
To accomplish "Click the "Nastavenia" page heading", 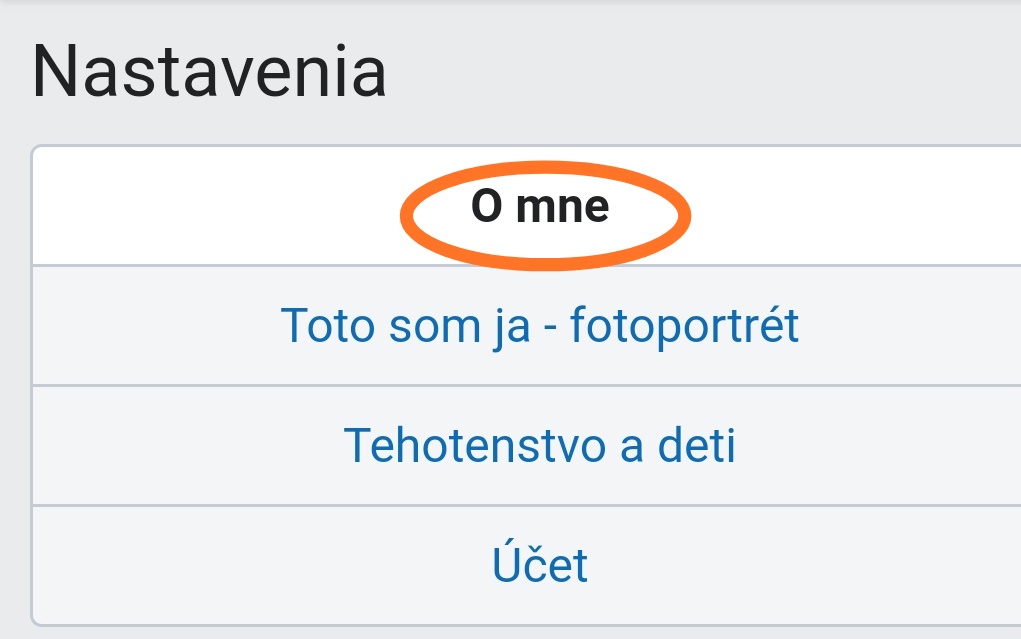I will pyautogui.click(x=209, y=73).
